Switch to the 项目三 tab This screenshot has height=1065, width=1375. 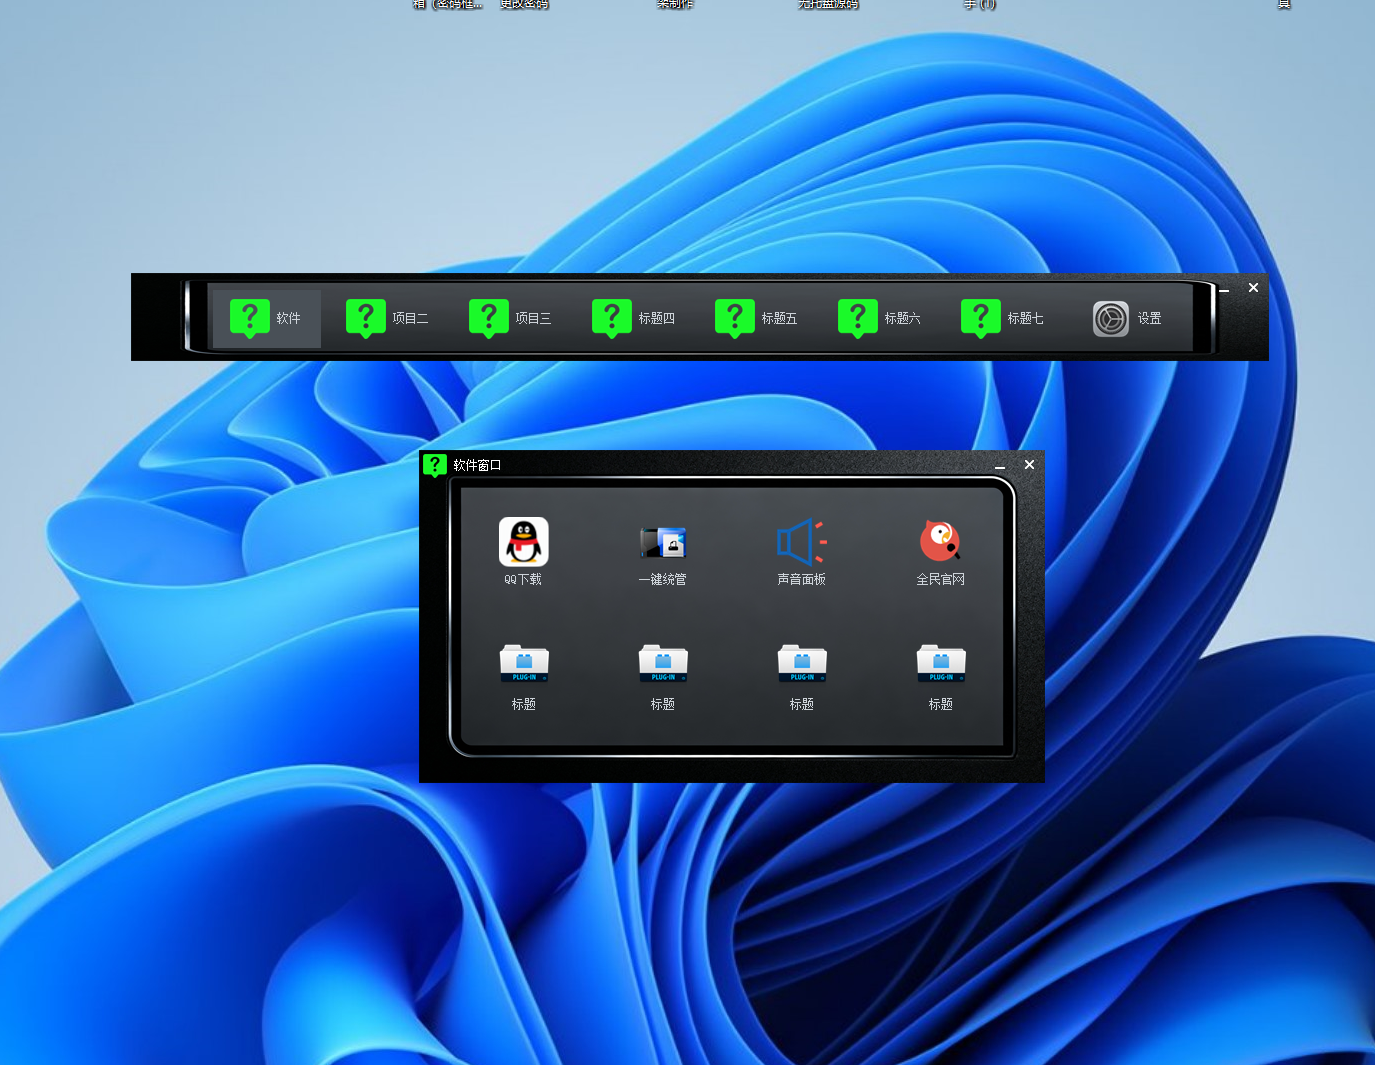tap(510, 319)
